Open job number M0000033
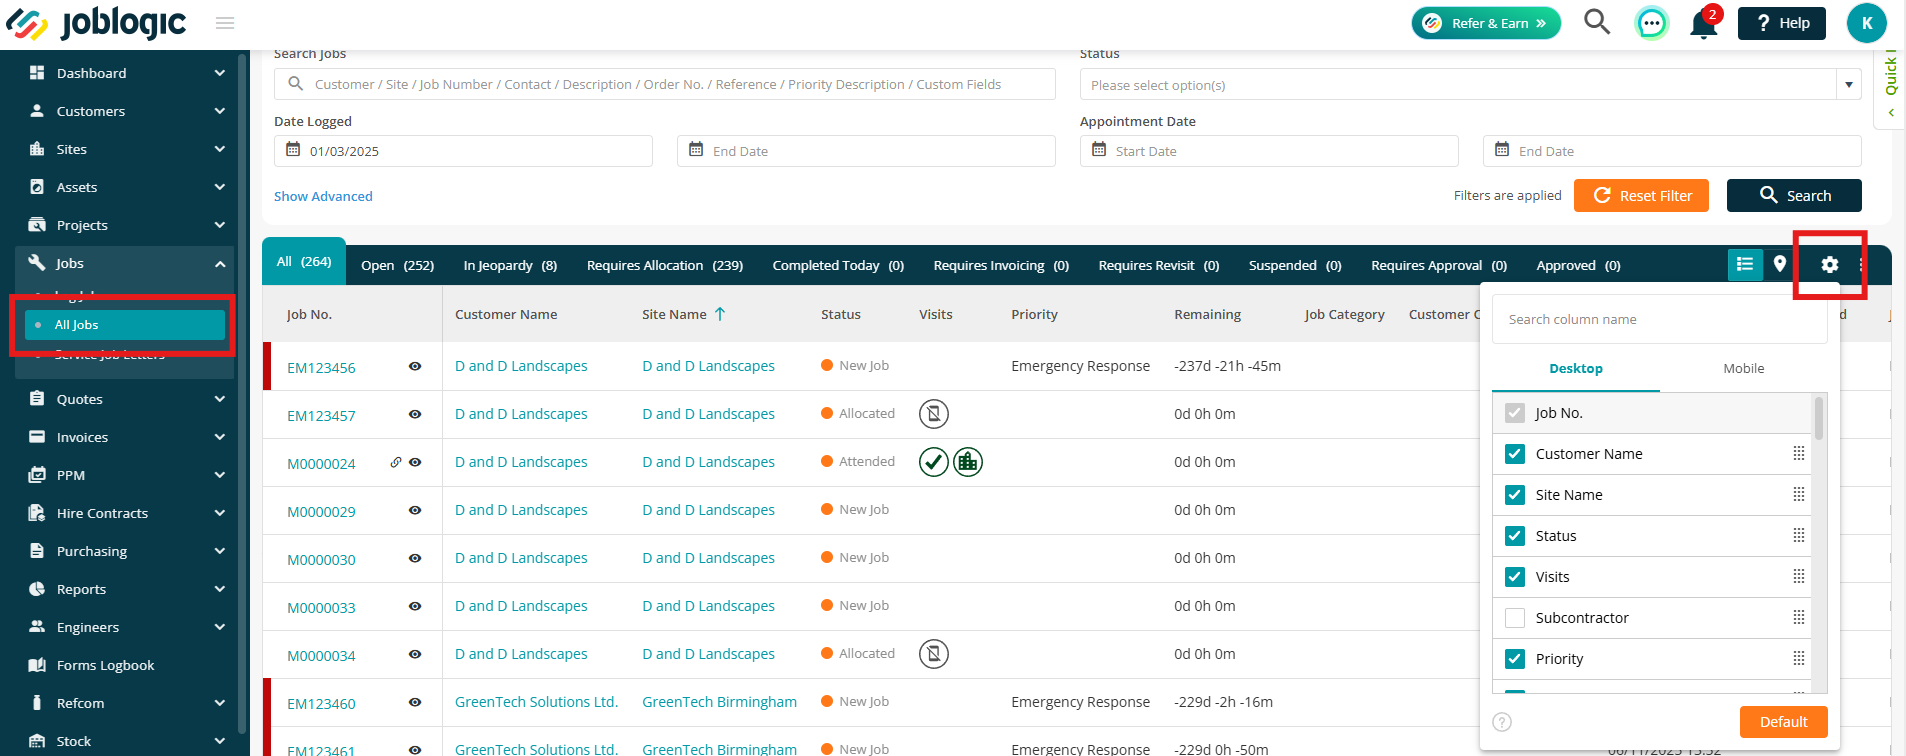Screen dimensions: 1906x756 tap(321, 607)
